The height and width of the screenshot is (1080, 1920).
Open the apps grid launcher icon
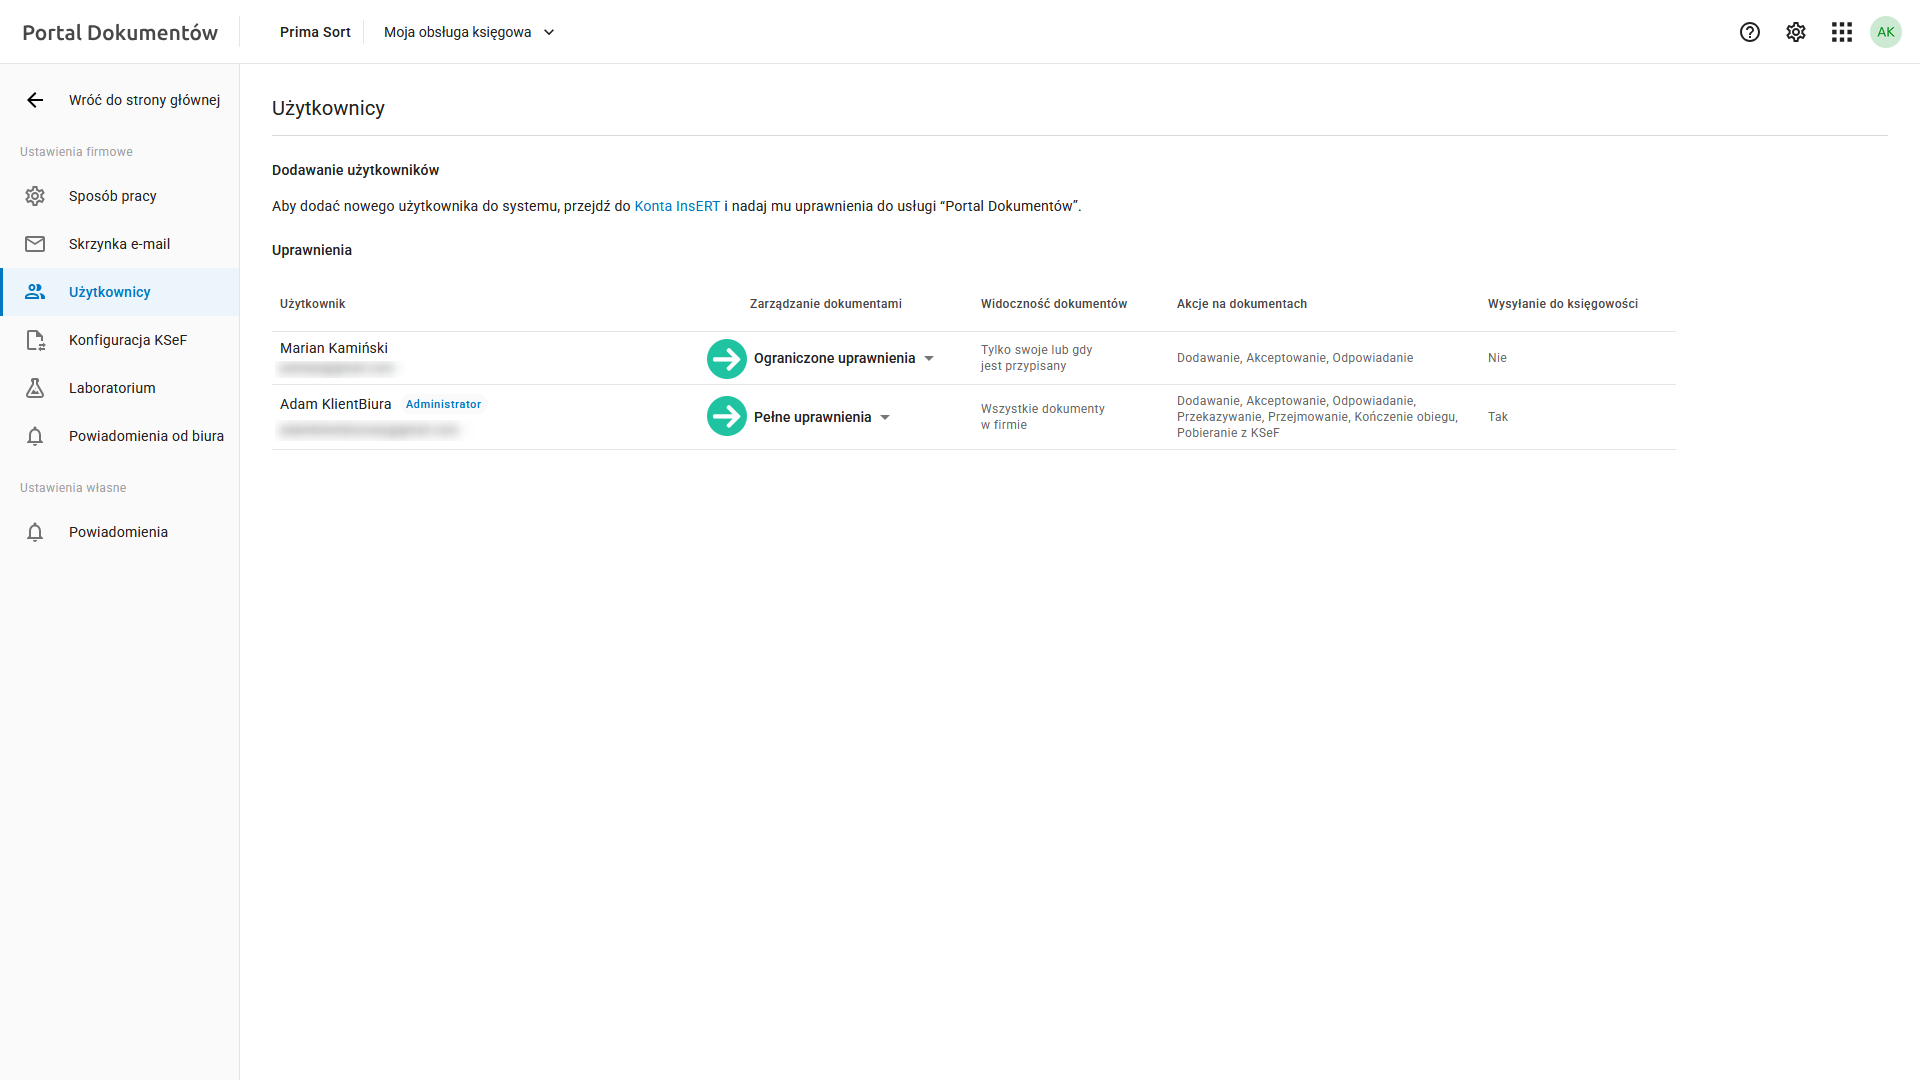(1841, 32)
